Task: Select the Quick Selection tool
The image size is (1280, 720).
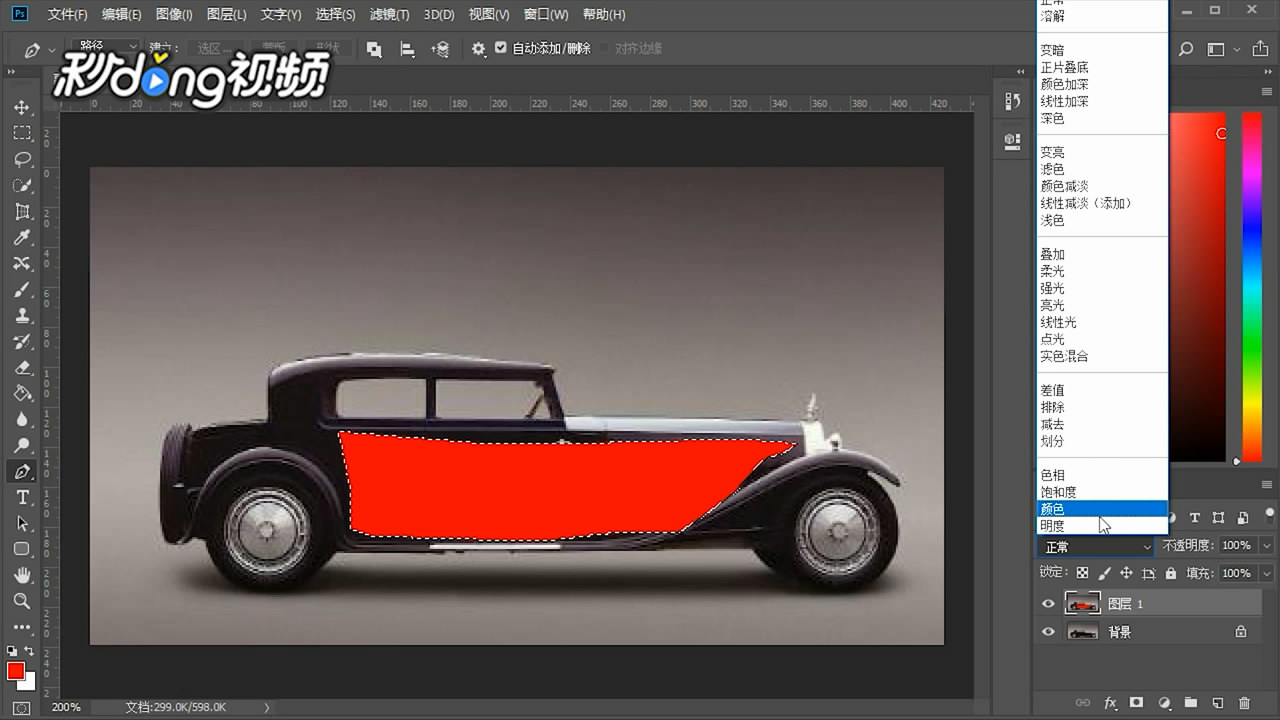Action: pos(22,185)
